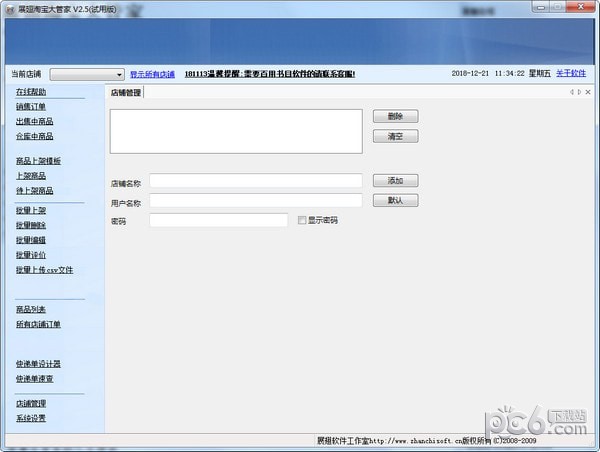Open 商品上架模板 in the sidebar
600x452 pixels.
[x=38, y=161]
